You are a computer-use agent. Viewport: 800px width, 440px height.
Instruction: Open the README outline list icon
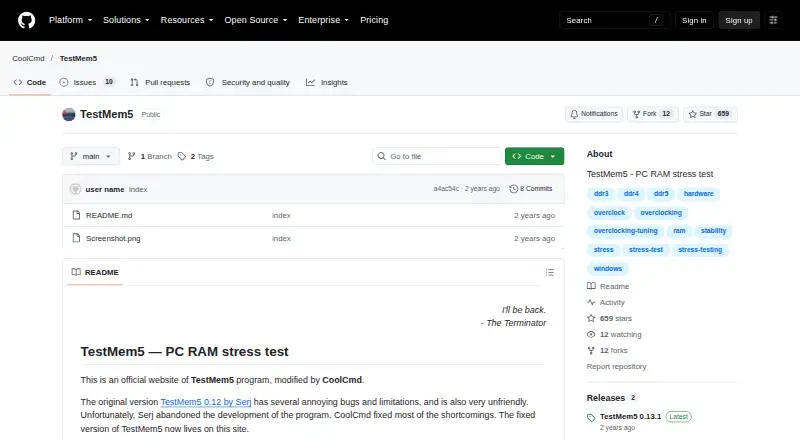(549, 272)
